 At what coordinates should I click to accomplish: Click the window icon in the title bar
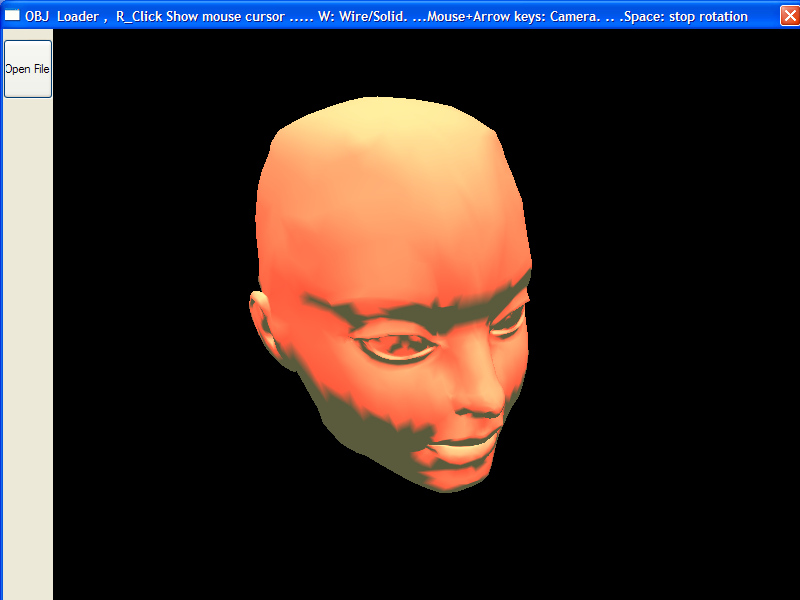12,15
